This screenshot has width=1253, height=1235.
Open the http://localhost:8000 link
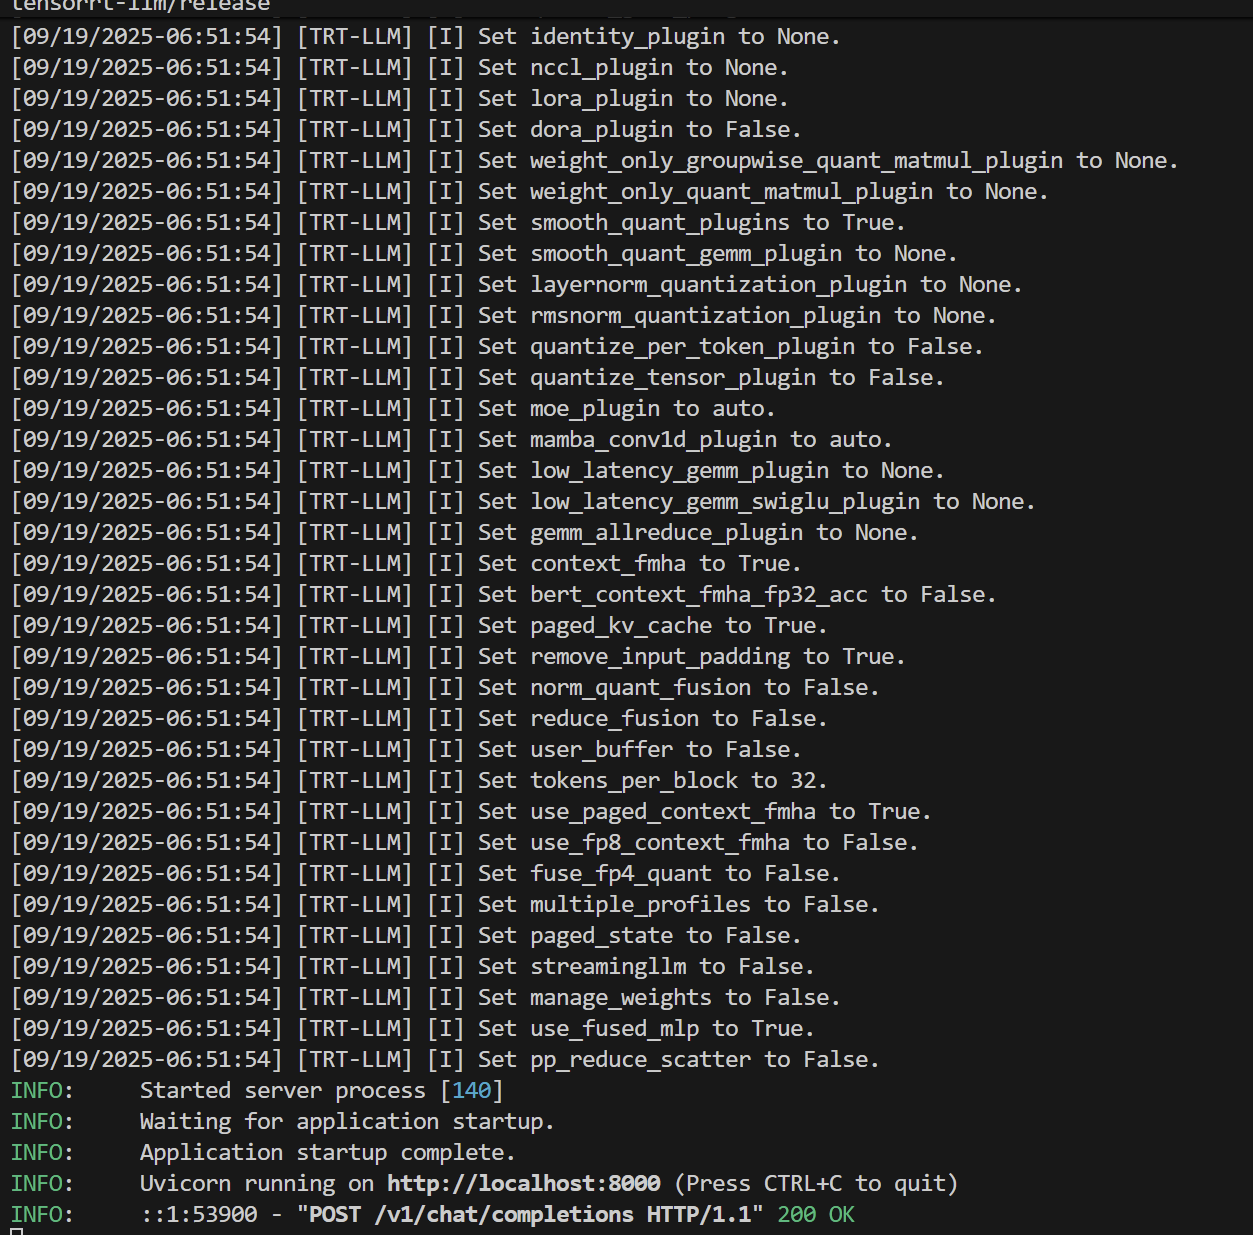tap(523, 1184)
